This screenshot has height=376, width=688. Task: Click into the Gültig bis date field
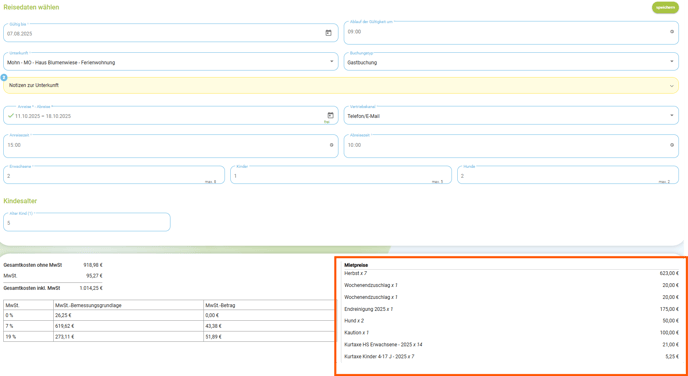(x=171, y=33)
